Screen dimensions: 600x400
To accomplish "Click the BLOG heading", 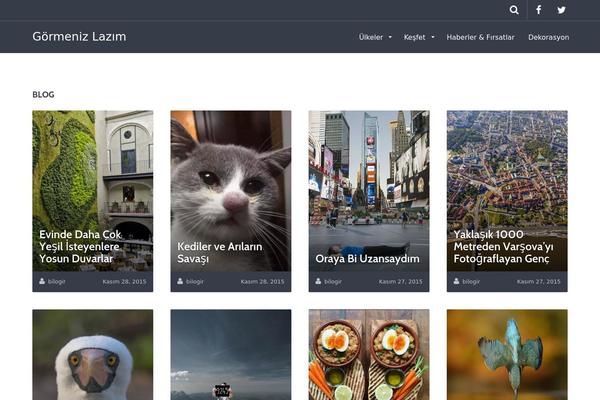I will point(43,95).
